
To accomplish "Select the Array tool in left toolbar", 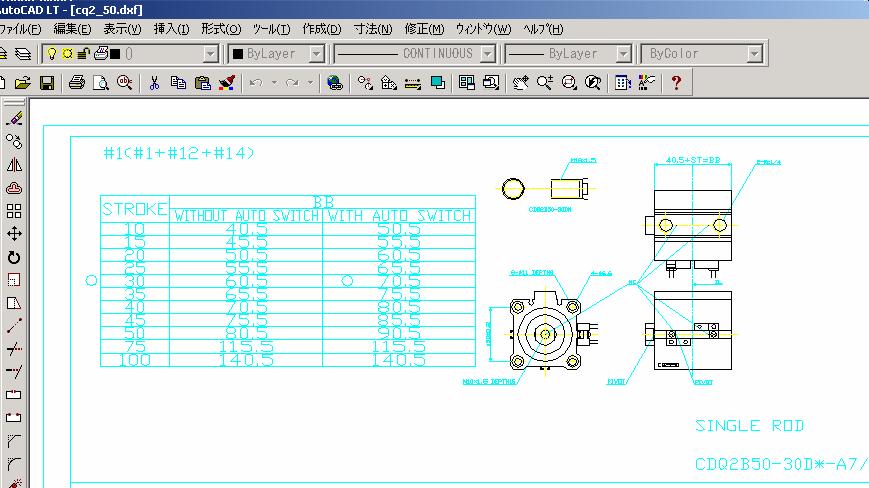I will tap(14, 211).
